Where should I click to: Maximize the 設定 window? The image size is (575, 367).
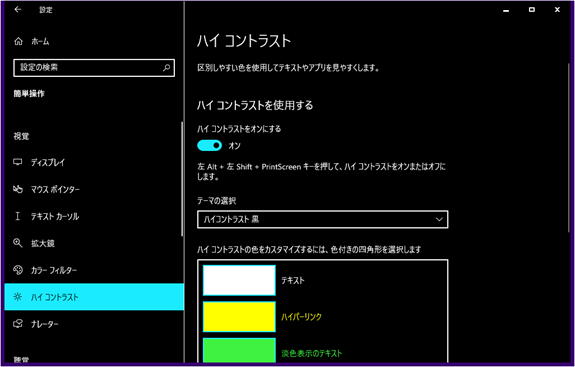(532, 10)
